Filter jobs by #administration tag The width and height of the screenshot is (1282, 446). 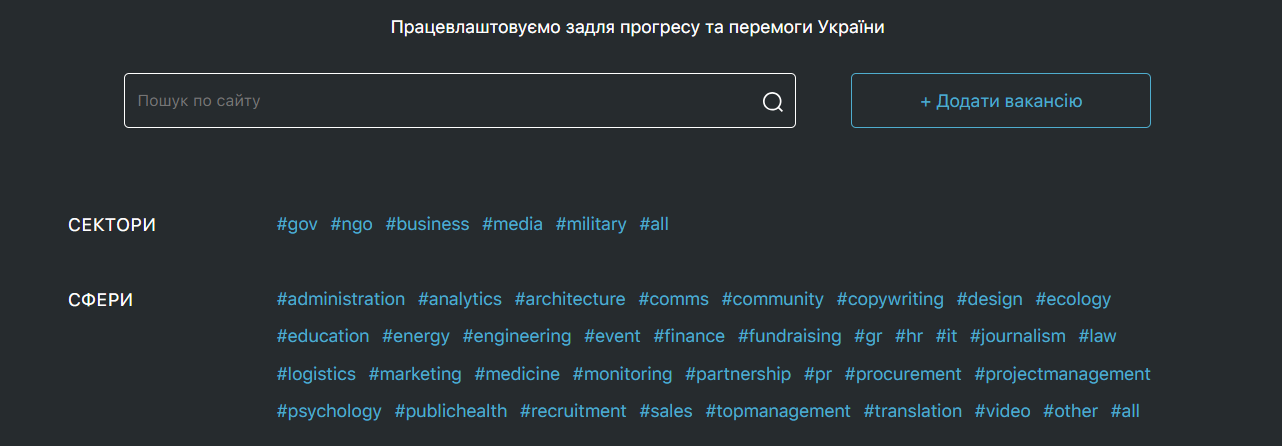341,299
